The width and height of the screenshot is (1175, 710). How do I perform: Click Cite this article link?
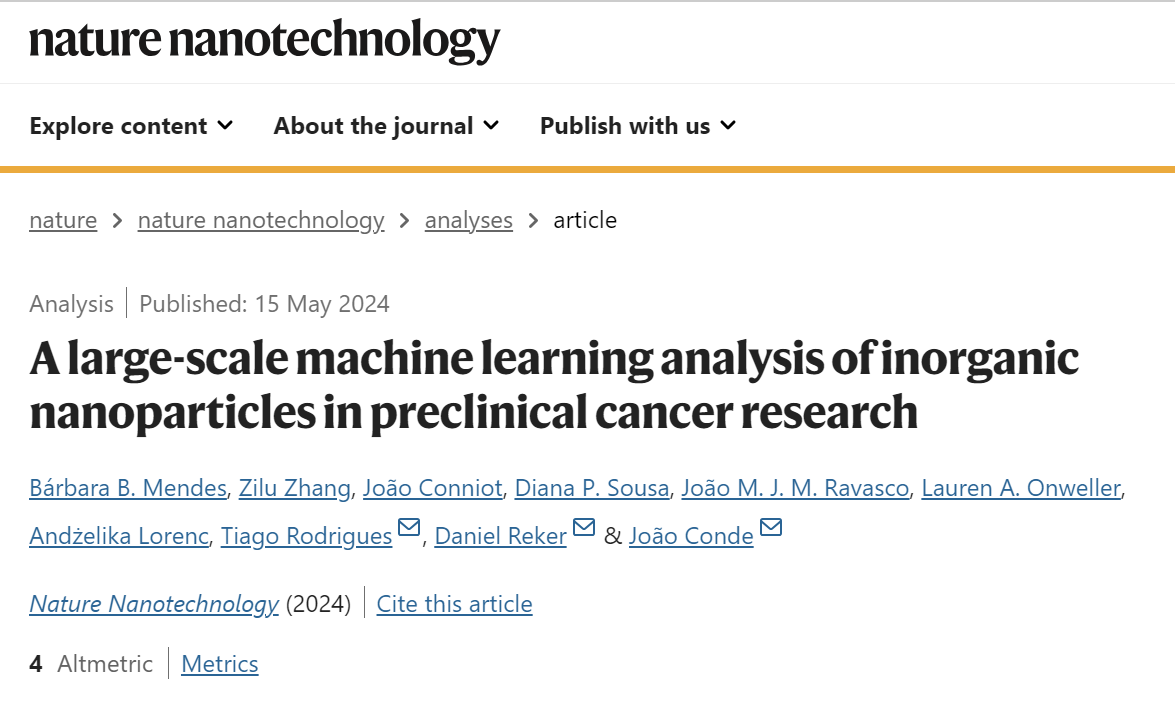(454, 604)
